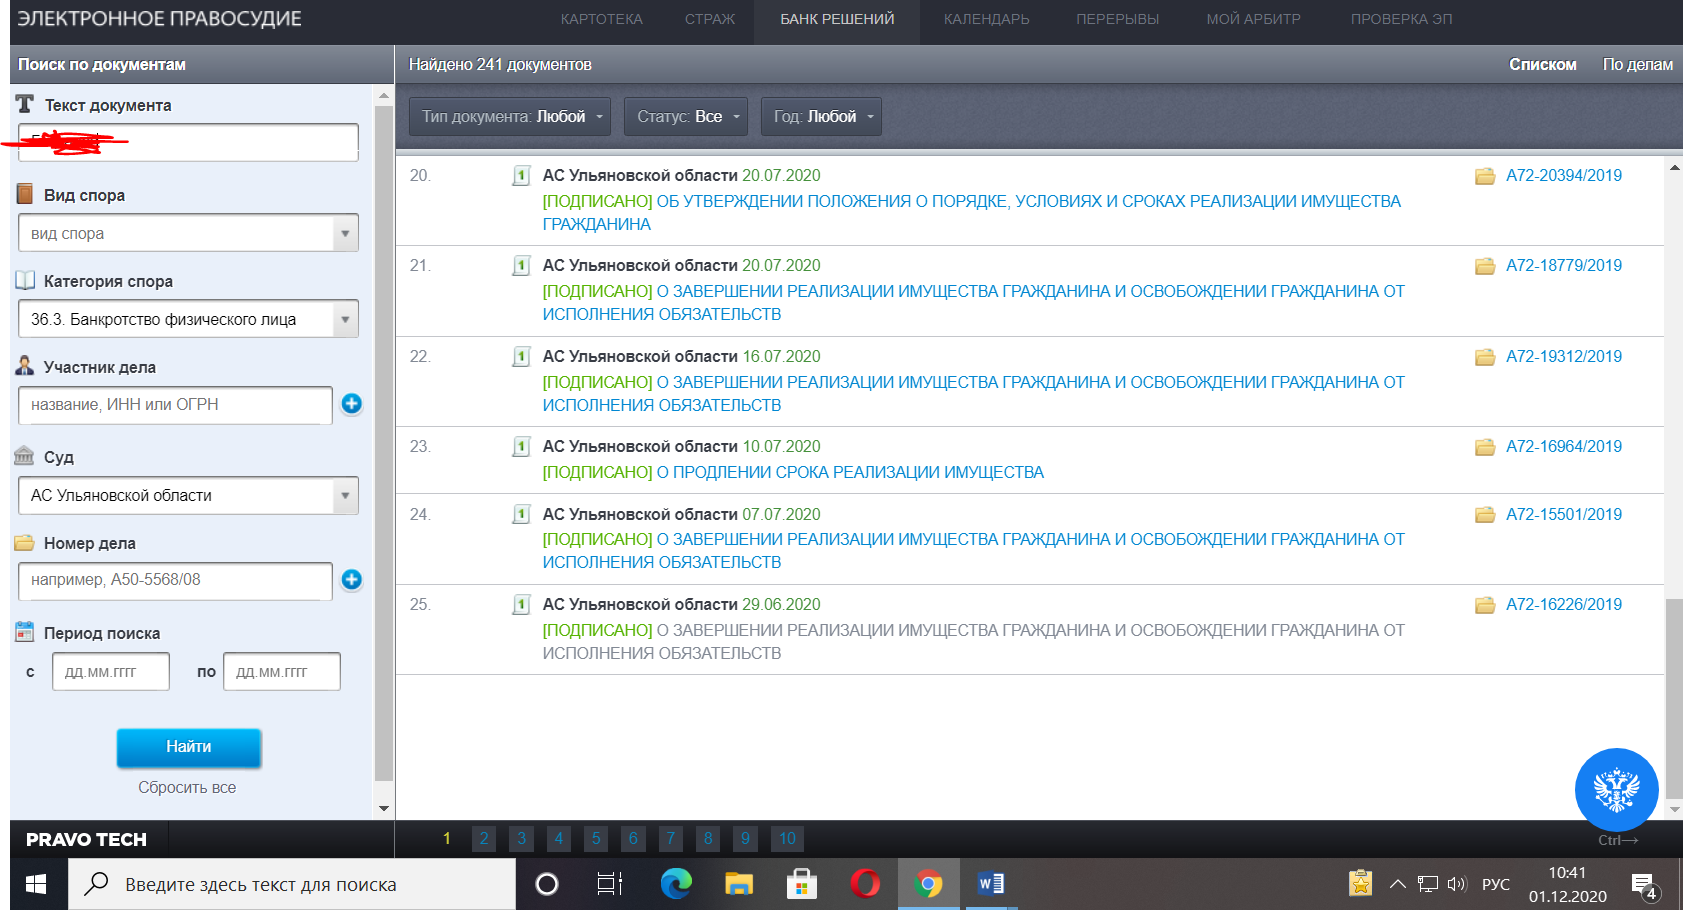Expand the Суд combo box arrow
1683x910 pixels.
coord(345,496)
